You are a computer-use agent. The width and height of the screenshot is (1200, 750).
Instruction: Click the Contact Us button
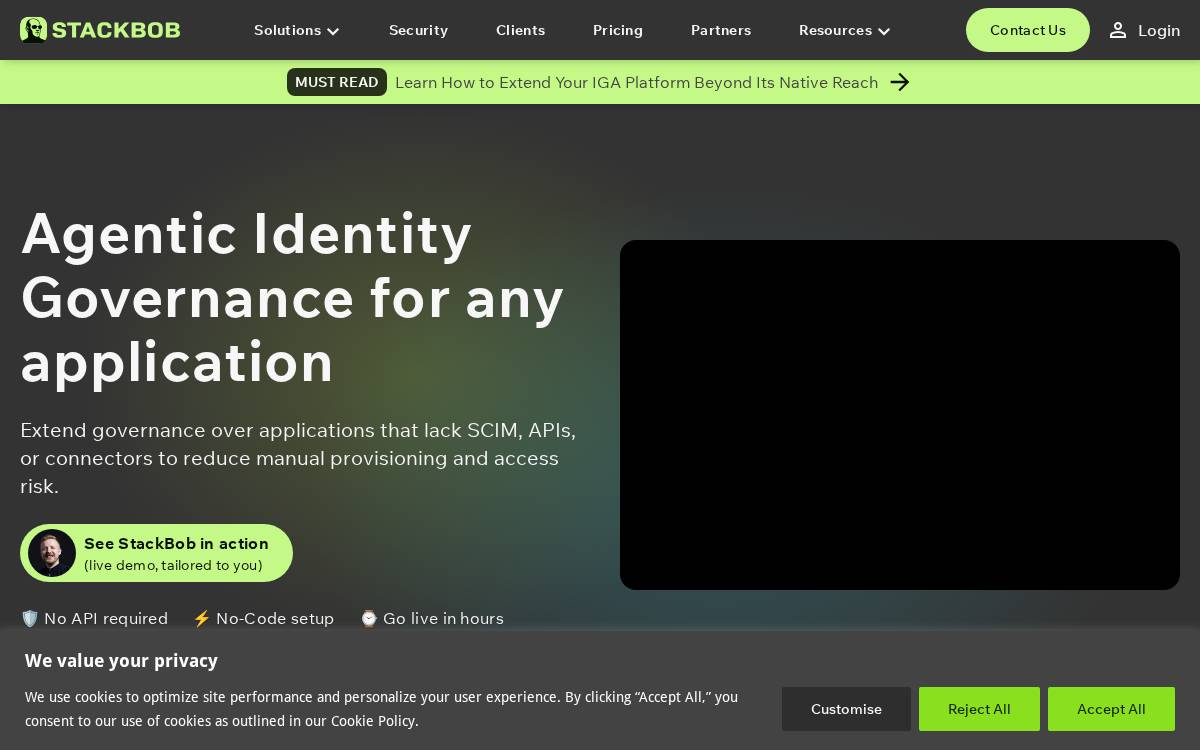pyautogui.click(x=1028, y=30)
